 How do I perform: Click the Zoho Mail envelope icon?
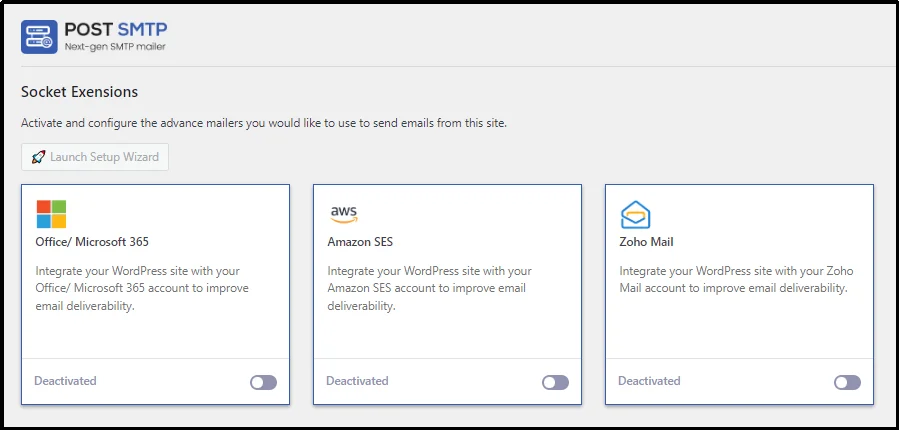635,214
